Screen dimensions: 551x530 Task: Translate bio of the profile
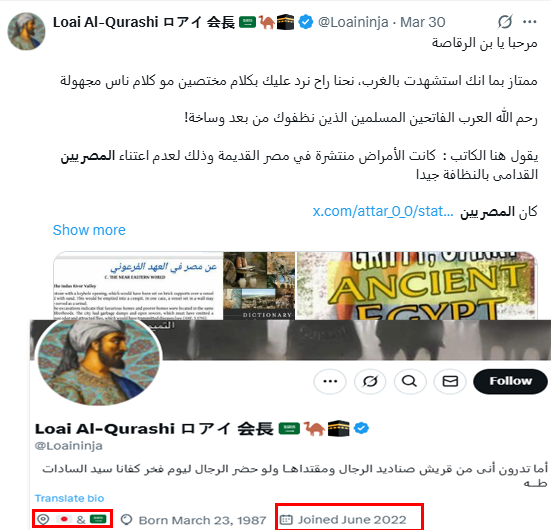[x=69, y=498]
